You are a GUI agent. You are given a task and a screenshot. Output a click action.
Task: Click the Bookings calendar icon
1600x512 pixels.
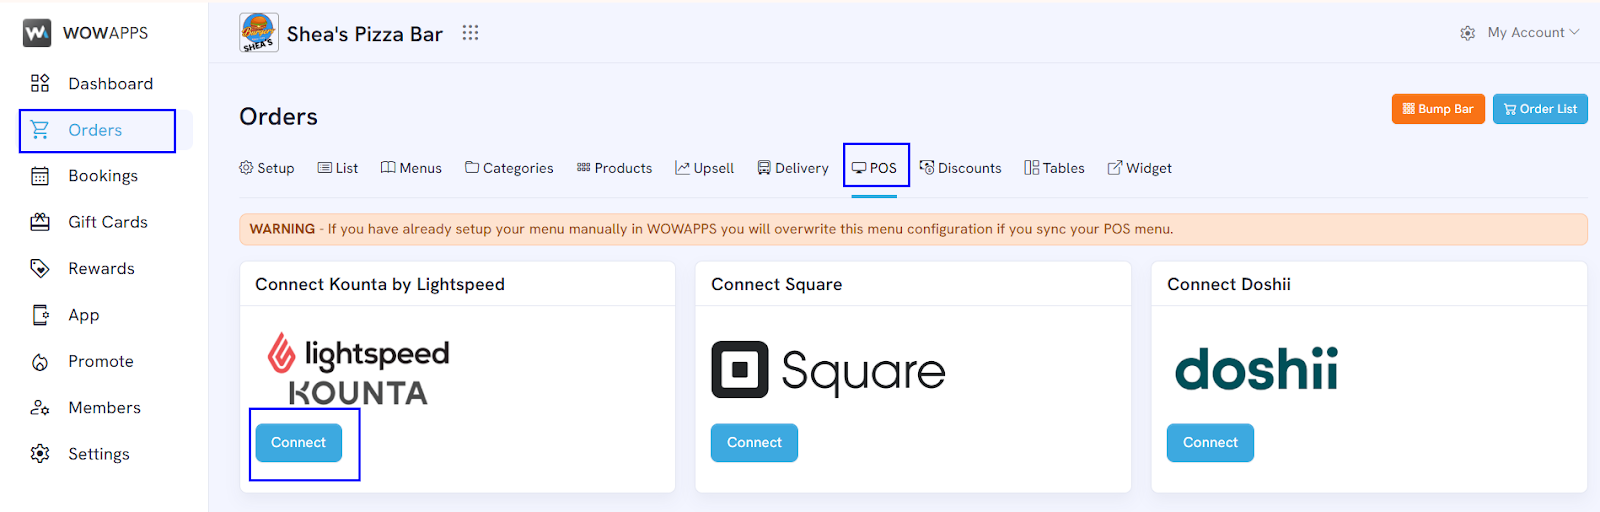[40, 176]
